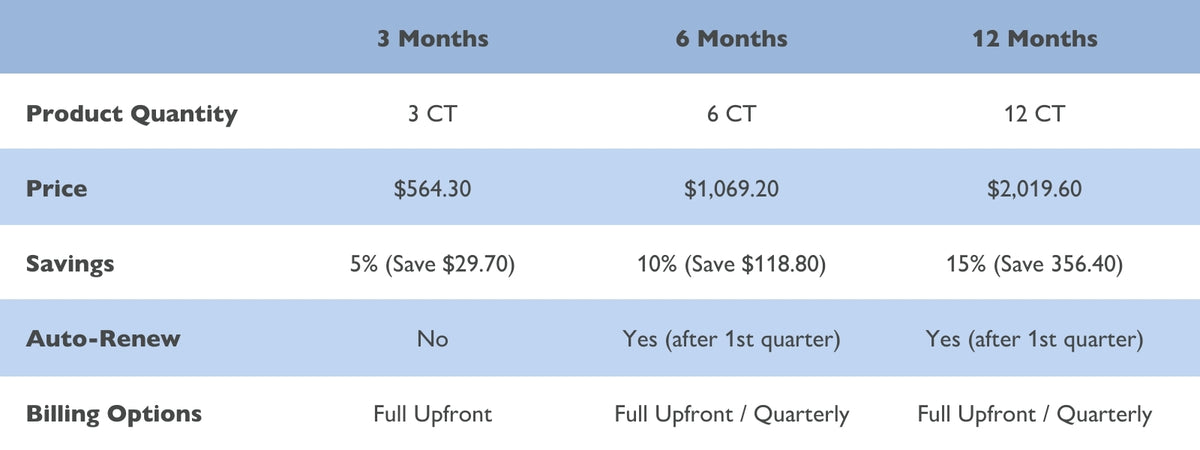The width and height of the screenshot is (1200, 450).
Task: Select the 6 CT quantity cell
Action: tap(730, 114)
